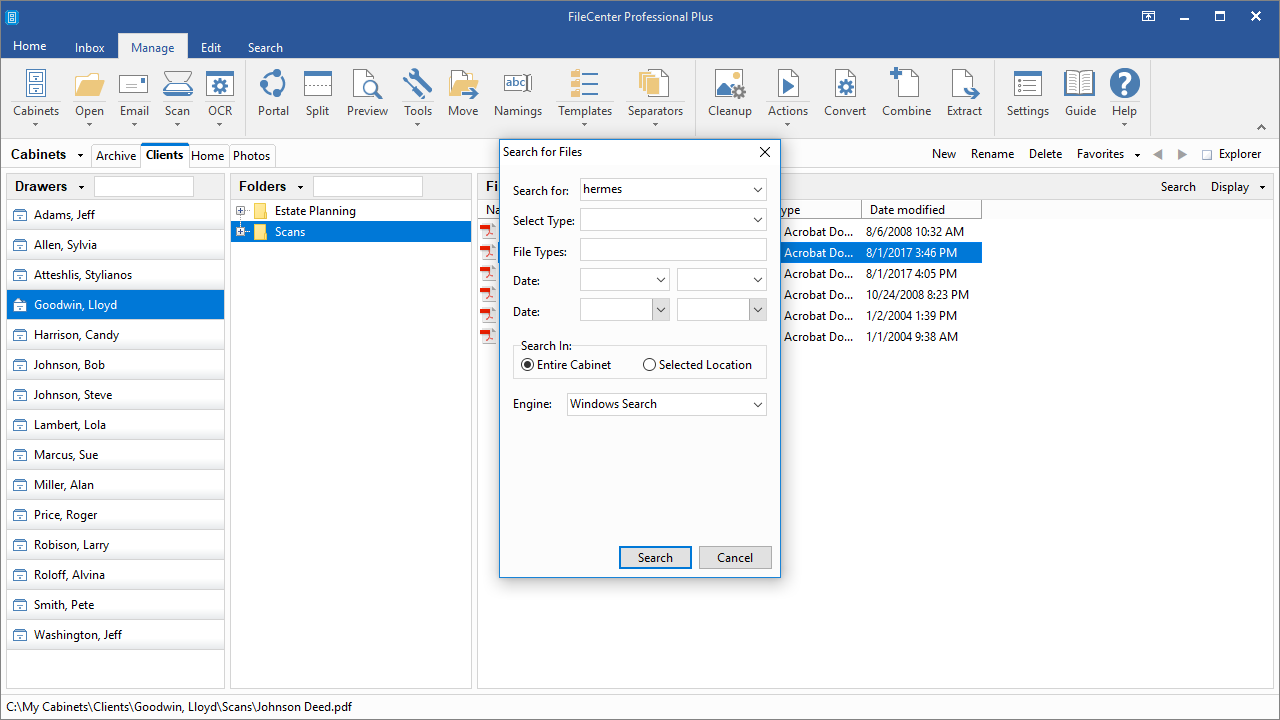
Task: Select the Selected Location radio button
Action: tap(649, 364)
